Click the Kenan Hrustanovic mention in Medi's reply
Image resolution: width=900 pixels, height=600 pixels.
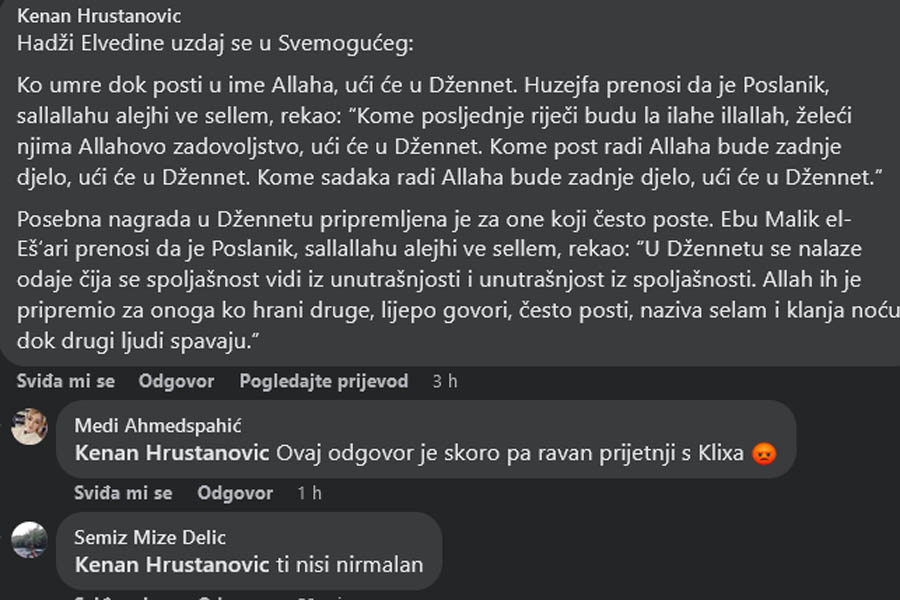coord(172,453)
